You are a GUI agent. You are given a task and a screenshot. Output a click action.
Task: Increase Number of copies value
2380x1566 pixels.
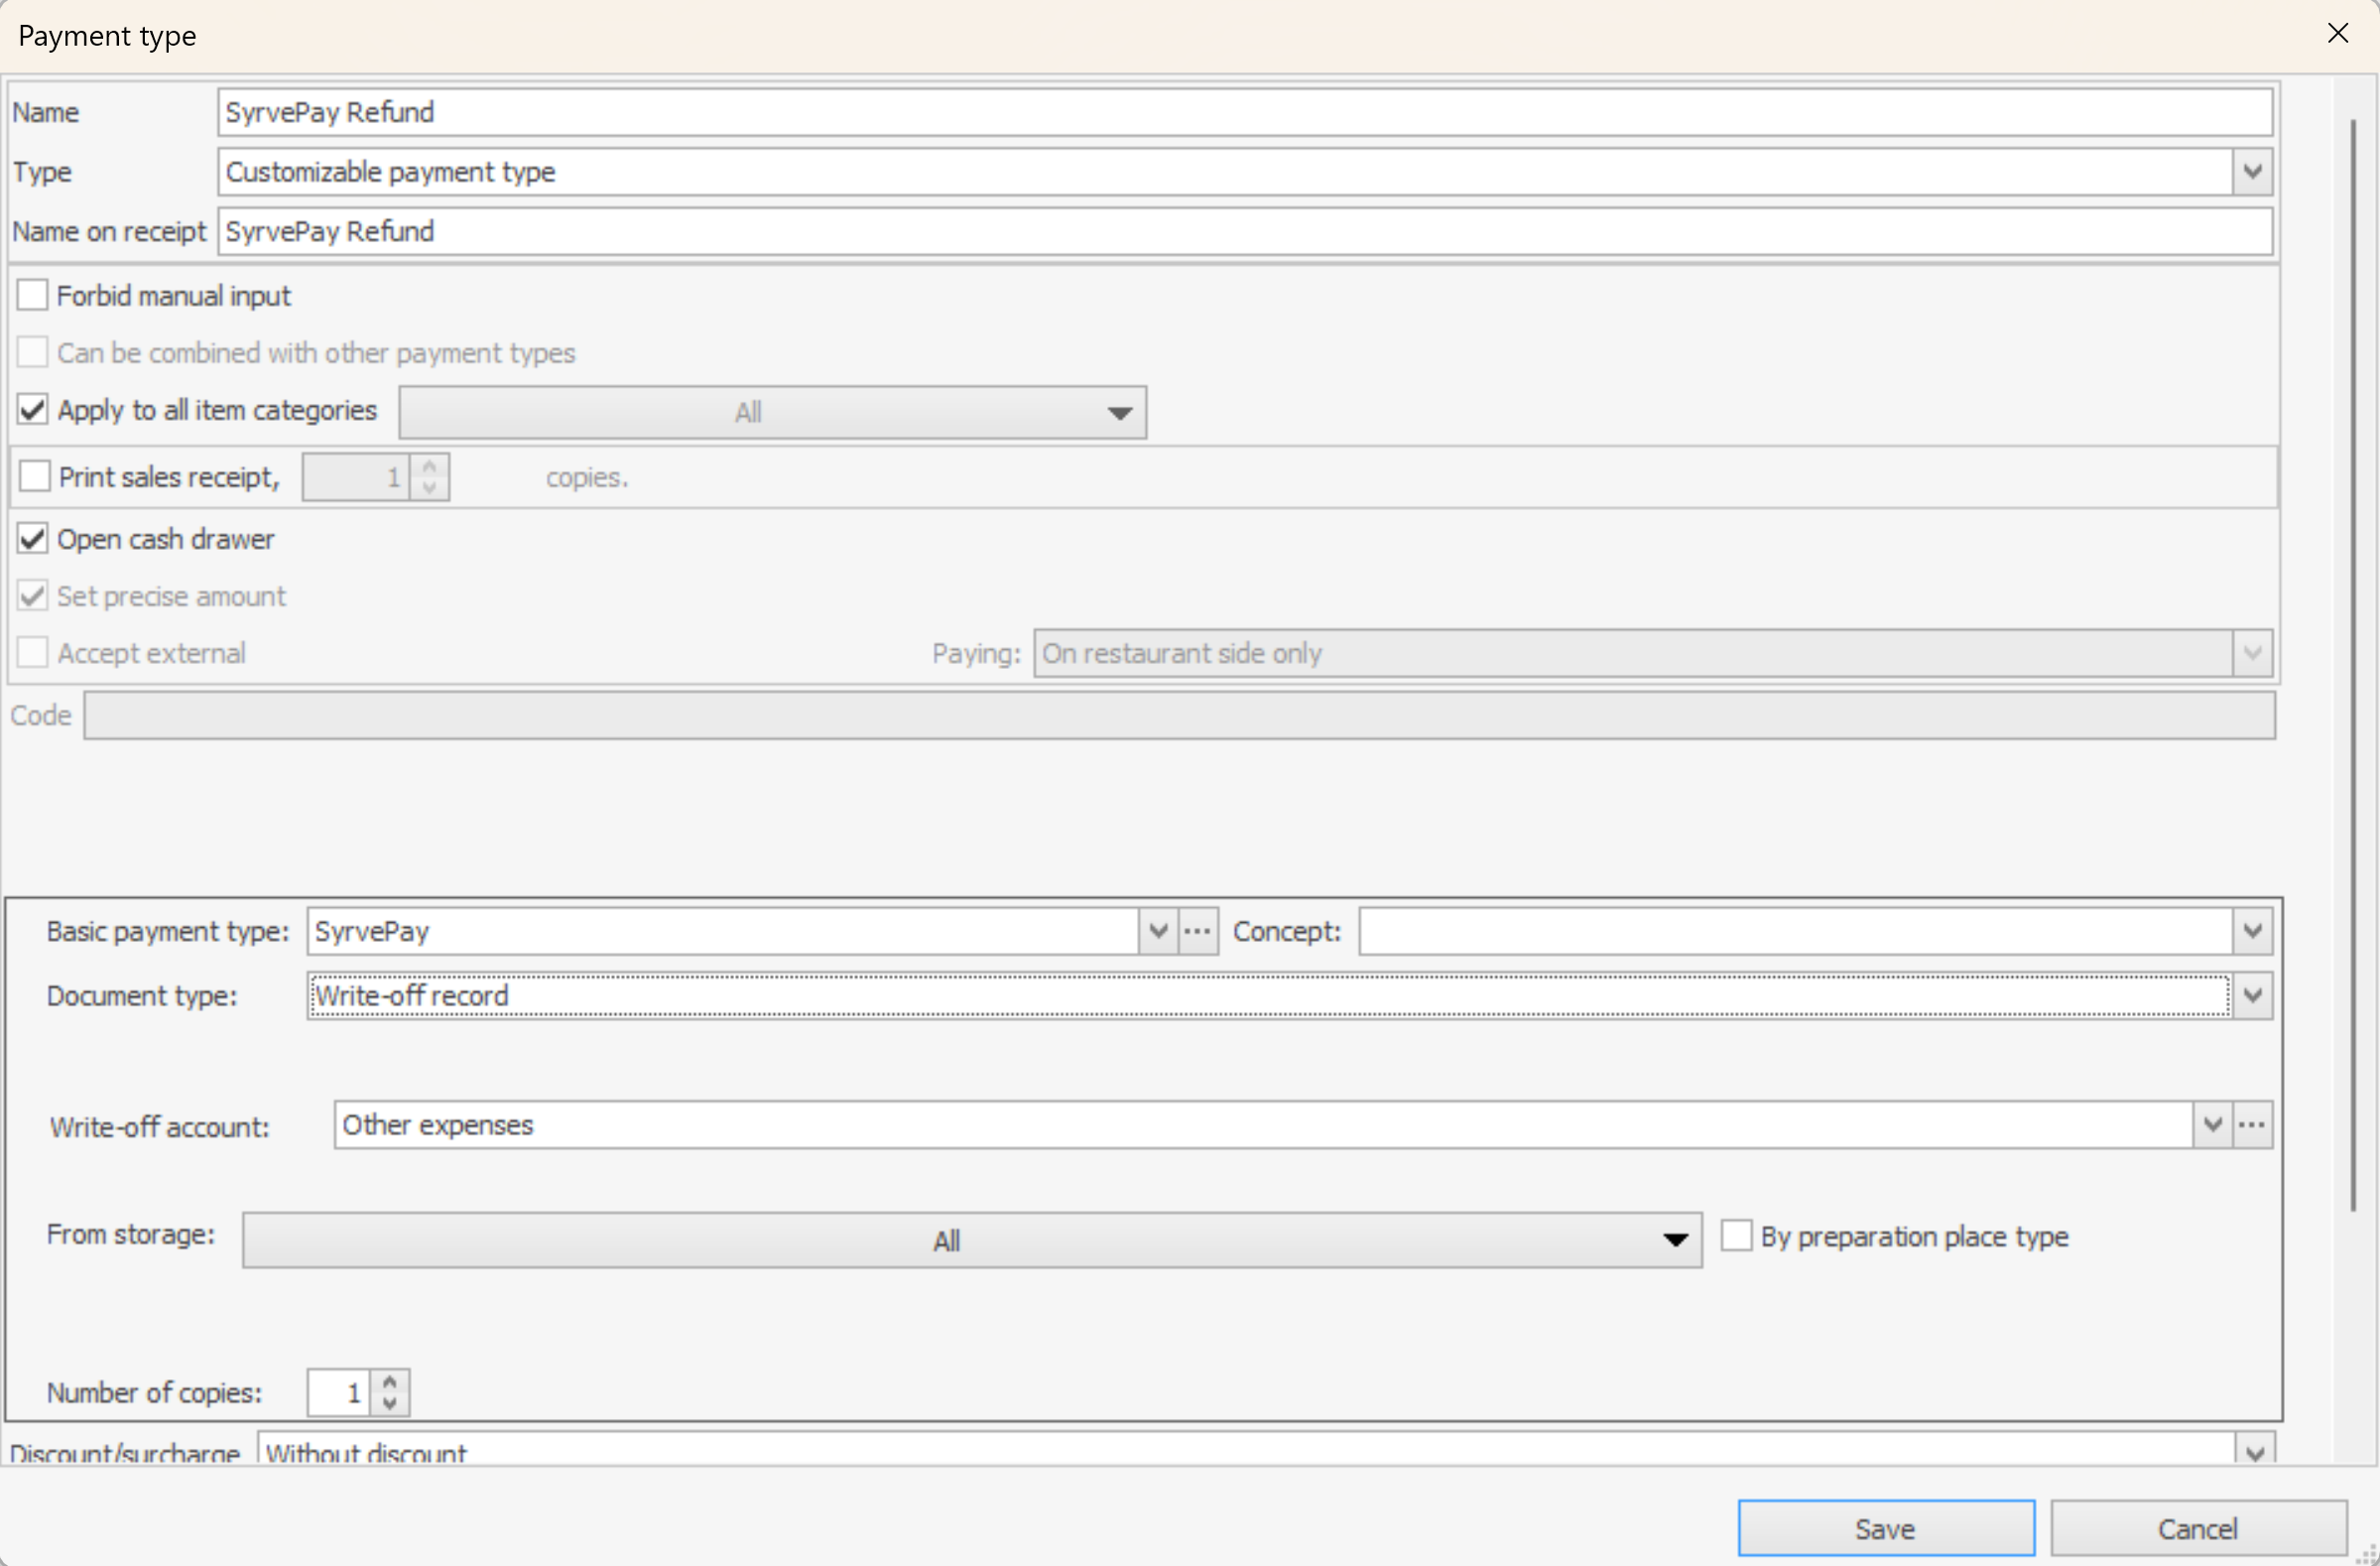pyautogui.click(x=390, y=1381)
